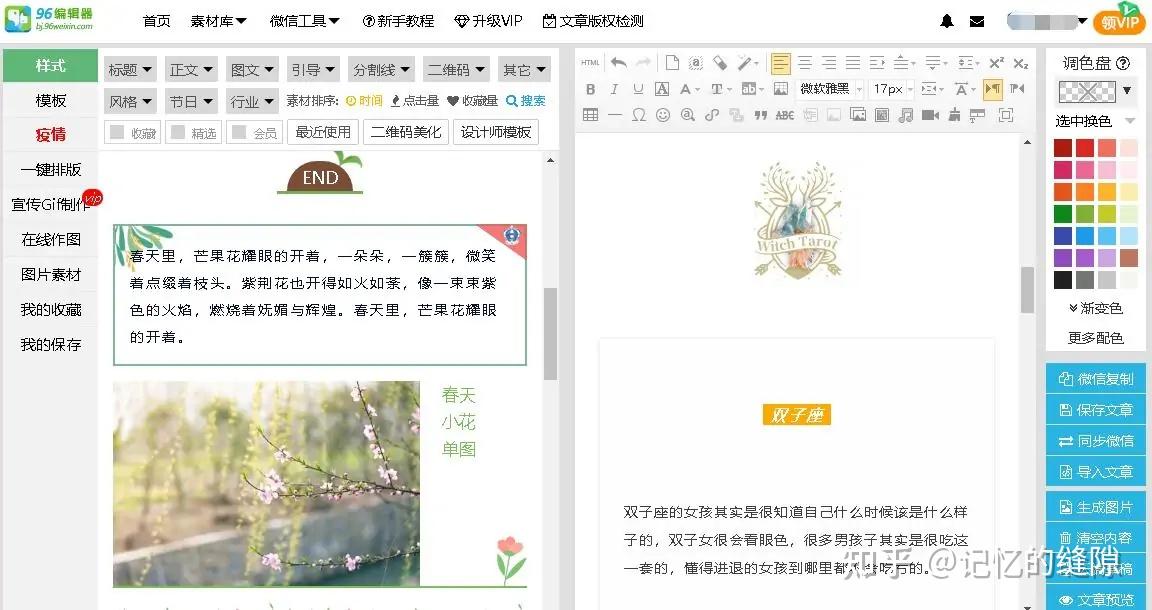
Task: Center-align the selected text
Action: [x=805, y=64]
